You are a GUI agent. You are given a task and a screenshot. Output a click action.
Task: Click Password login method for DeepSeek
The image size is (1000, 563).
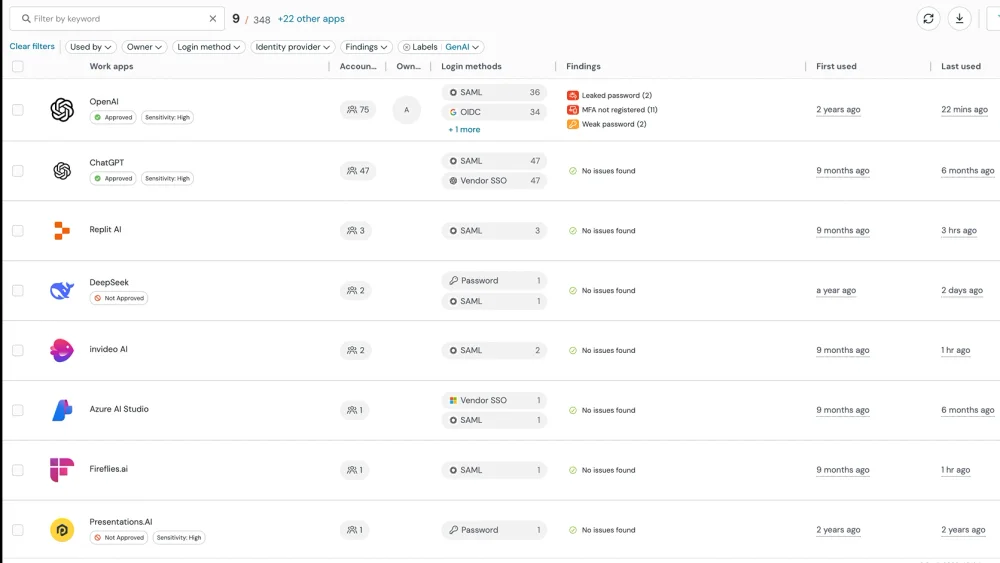(x=494, y=281)
